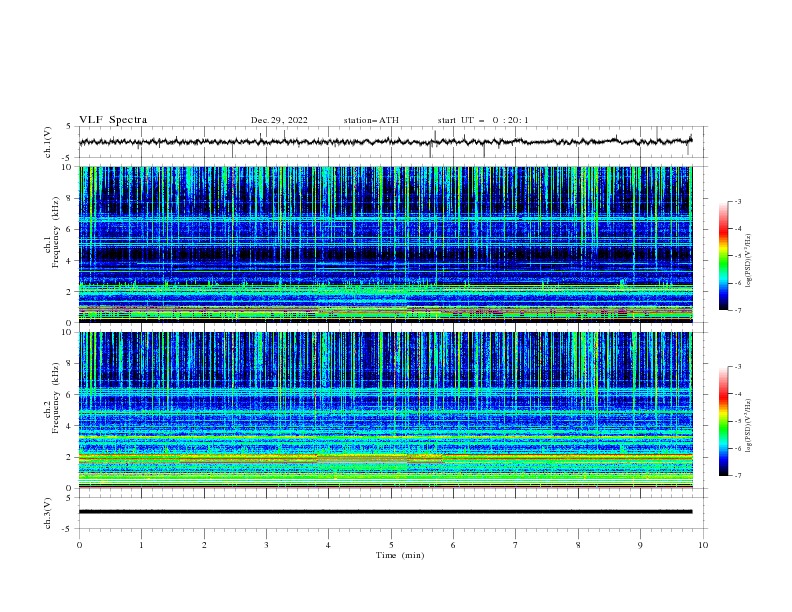
Task: Click the "-7" tick on ch.1 colorbar
Action: (738, 311)
